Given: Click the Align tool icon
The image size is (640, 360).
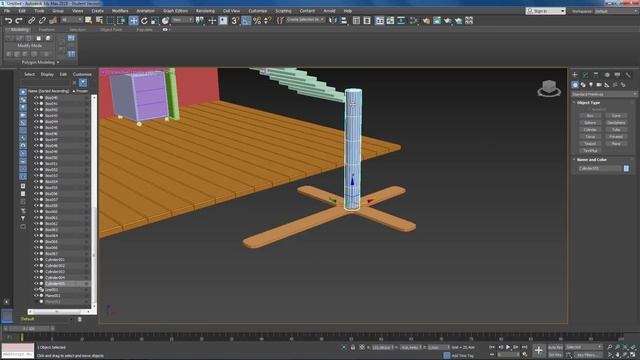Looking at the screenshot, I should (x=344, y=20).
